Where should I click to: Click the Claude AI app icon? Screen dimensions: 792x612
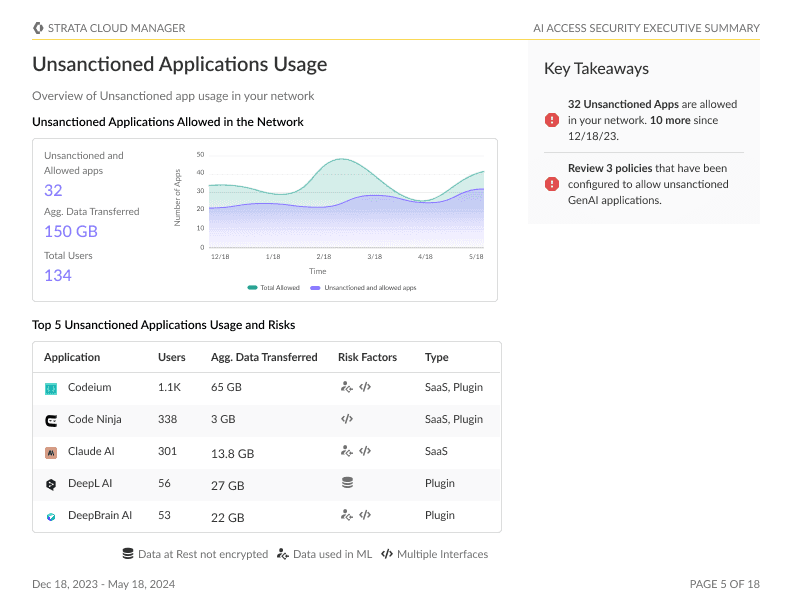51,452
